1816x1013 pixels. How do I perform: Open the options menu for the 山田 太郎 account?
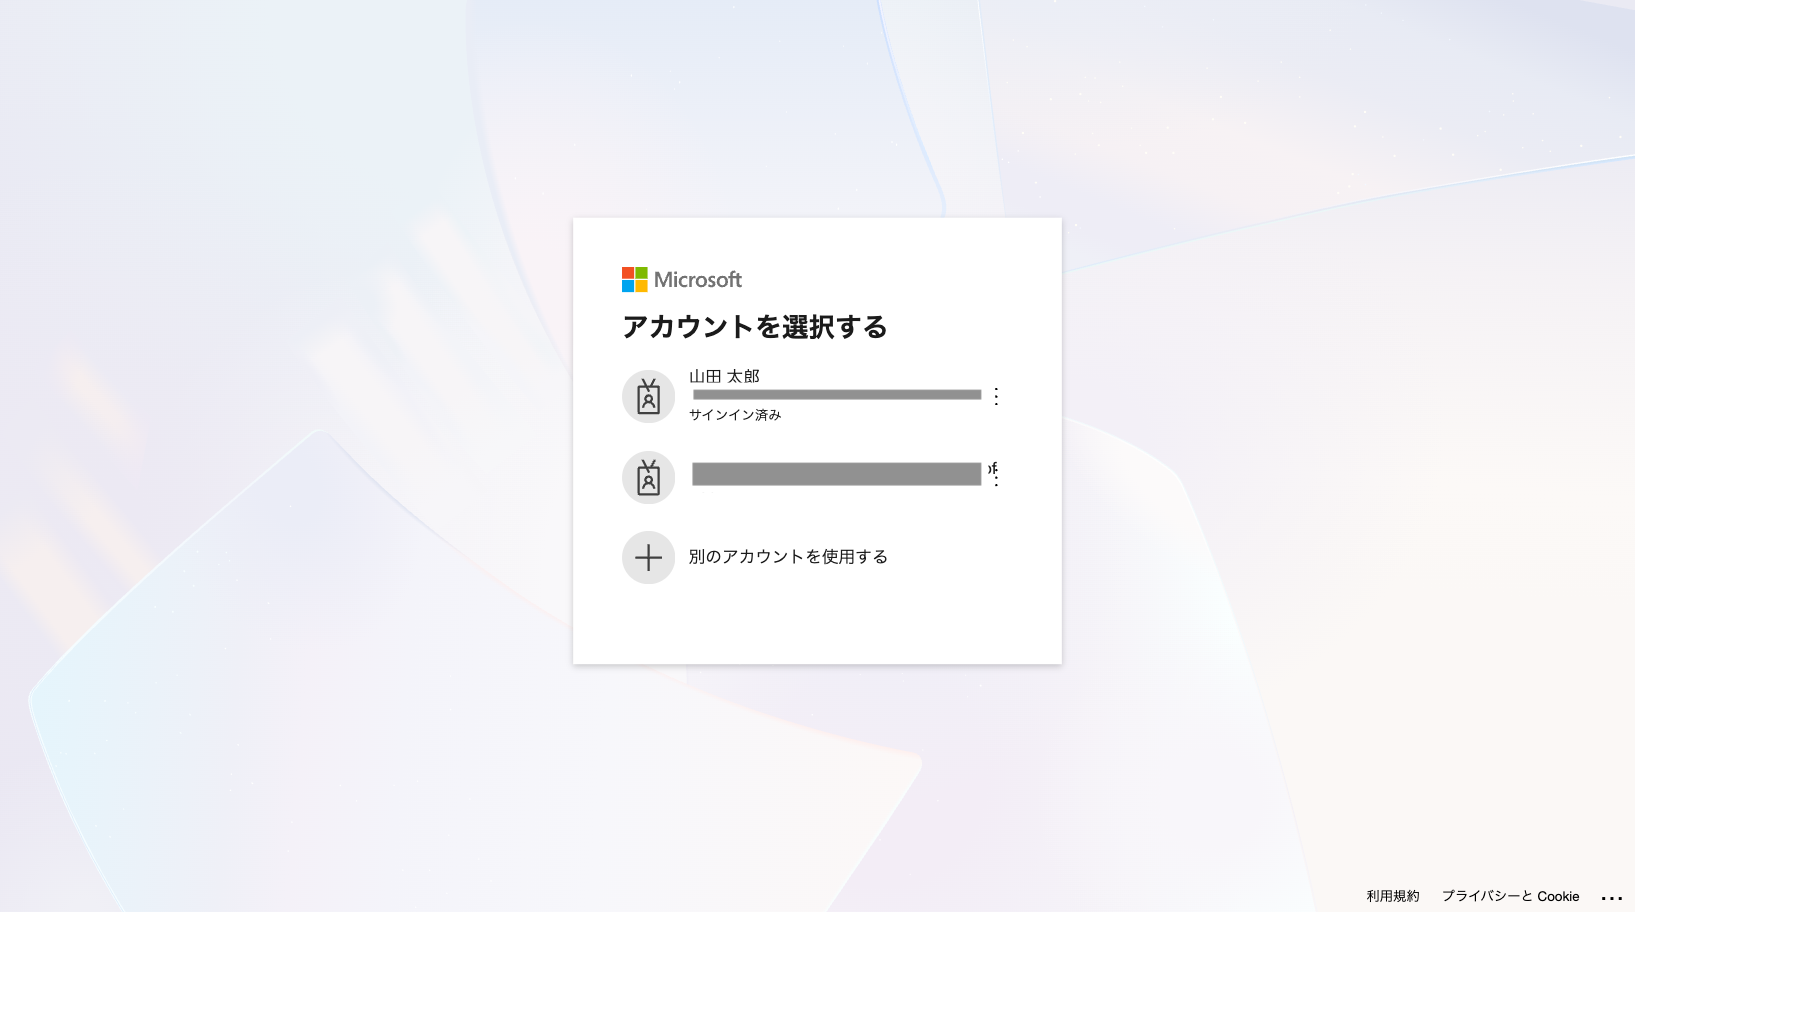tap(996, 396)
